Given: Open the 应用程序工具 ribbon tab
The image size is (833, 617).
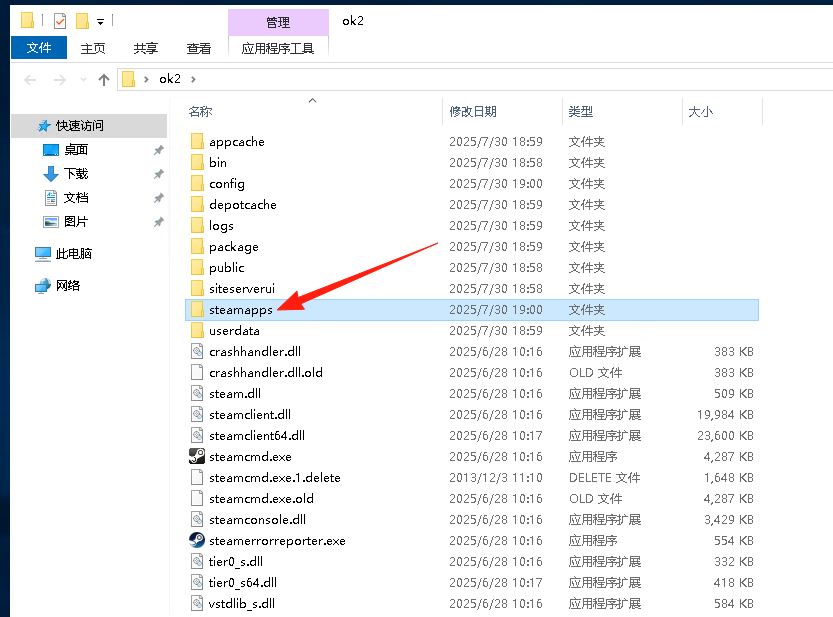Looking at the screenshot, I should pos(278,48).
